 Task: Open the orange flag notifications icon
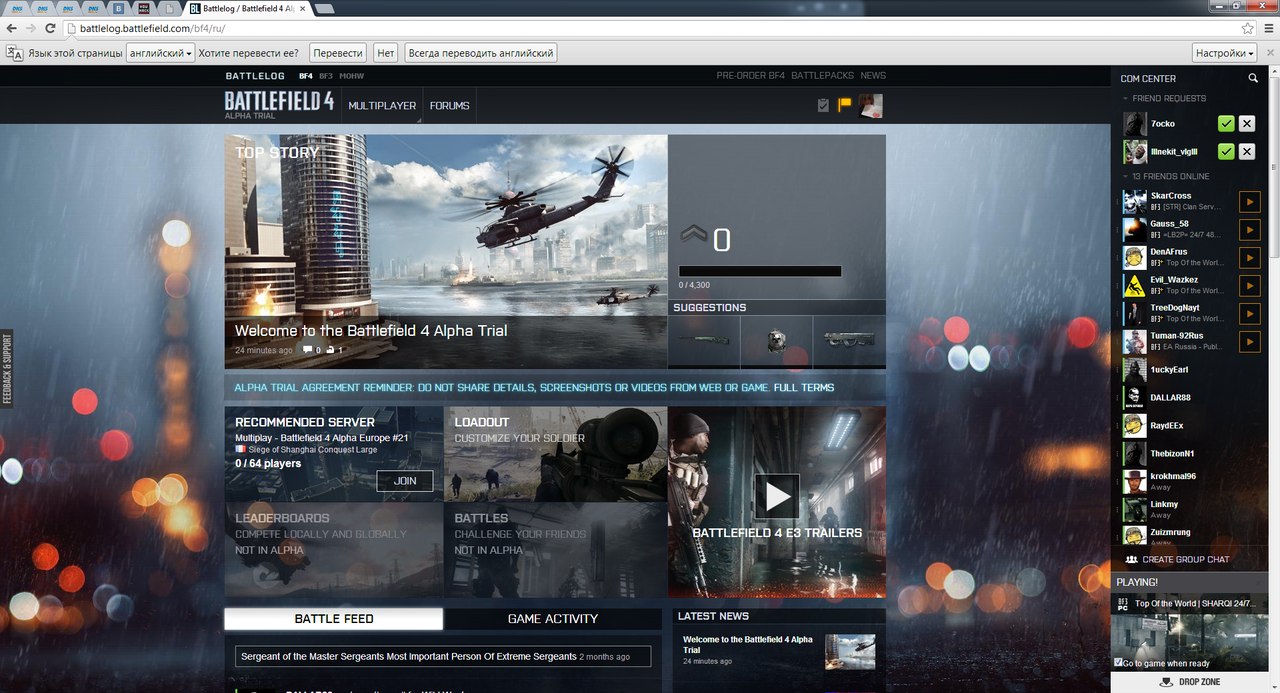pyautogui.click(x=844, y=105)
